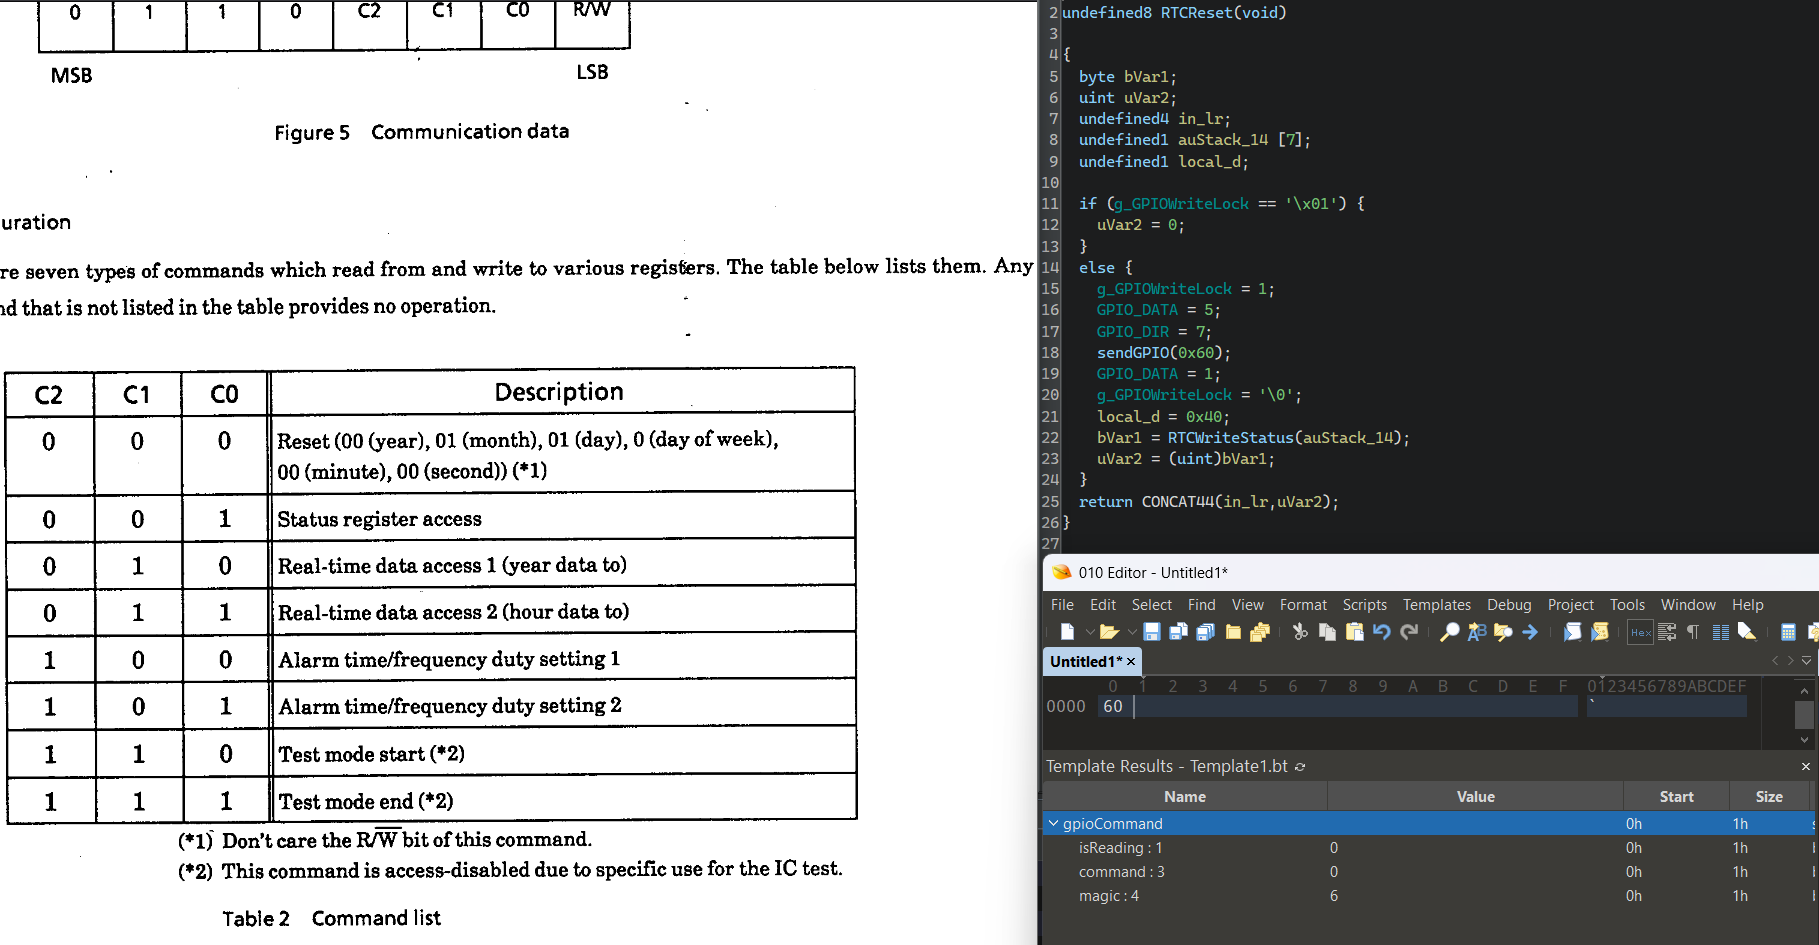Open the Format menu
This screenshot has width=1819, height=945.
click(x=1303, y=604)
